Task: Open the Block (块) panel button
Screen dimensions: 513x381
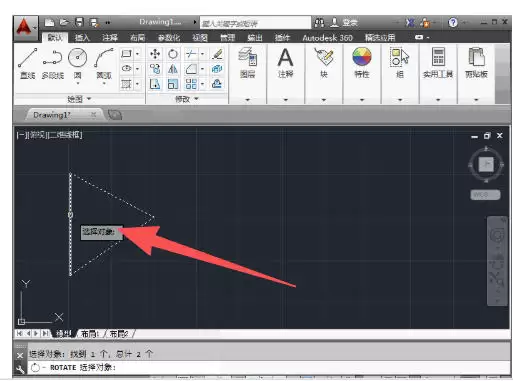Action: click(324, 63)
